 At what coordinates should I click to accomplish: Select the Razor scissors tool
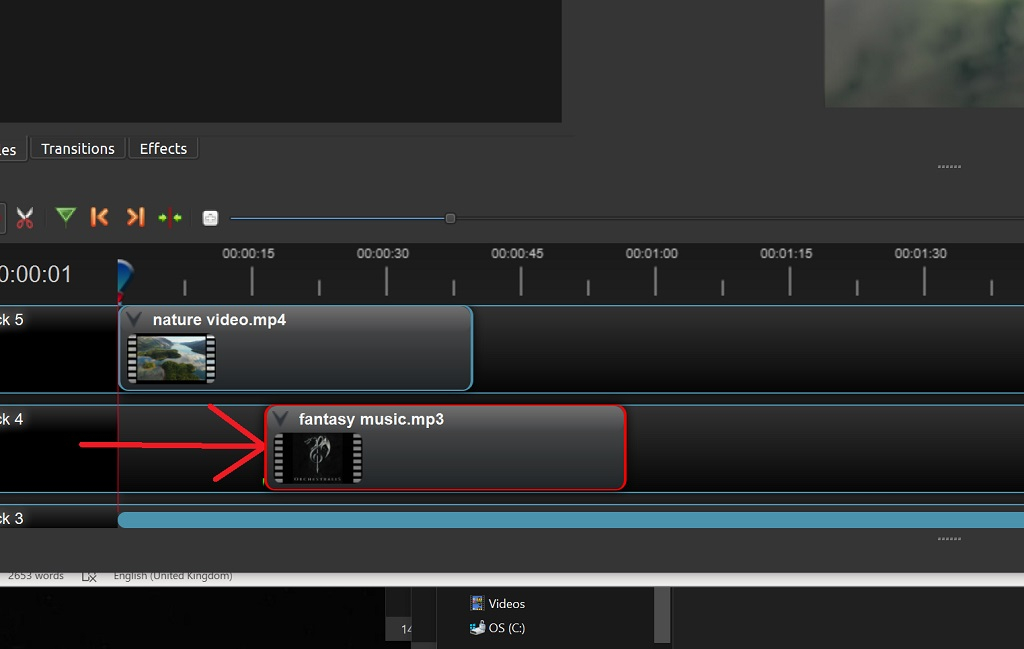pos(24,218)
